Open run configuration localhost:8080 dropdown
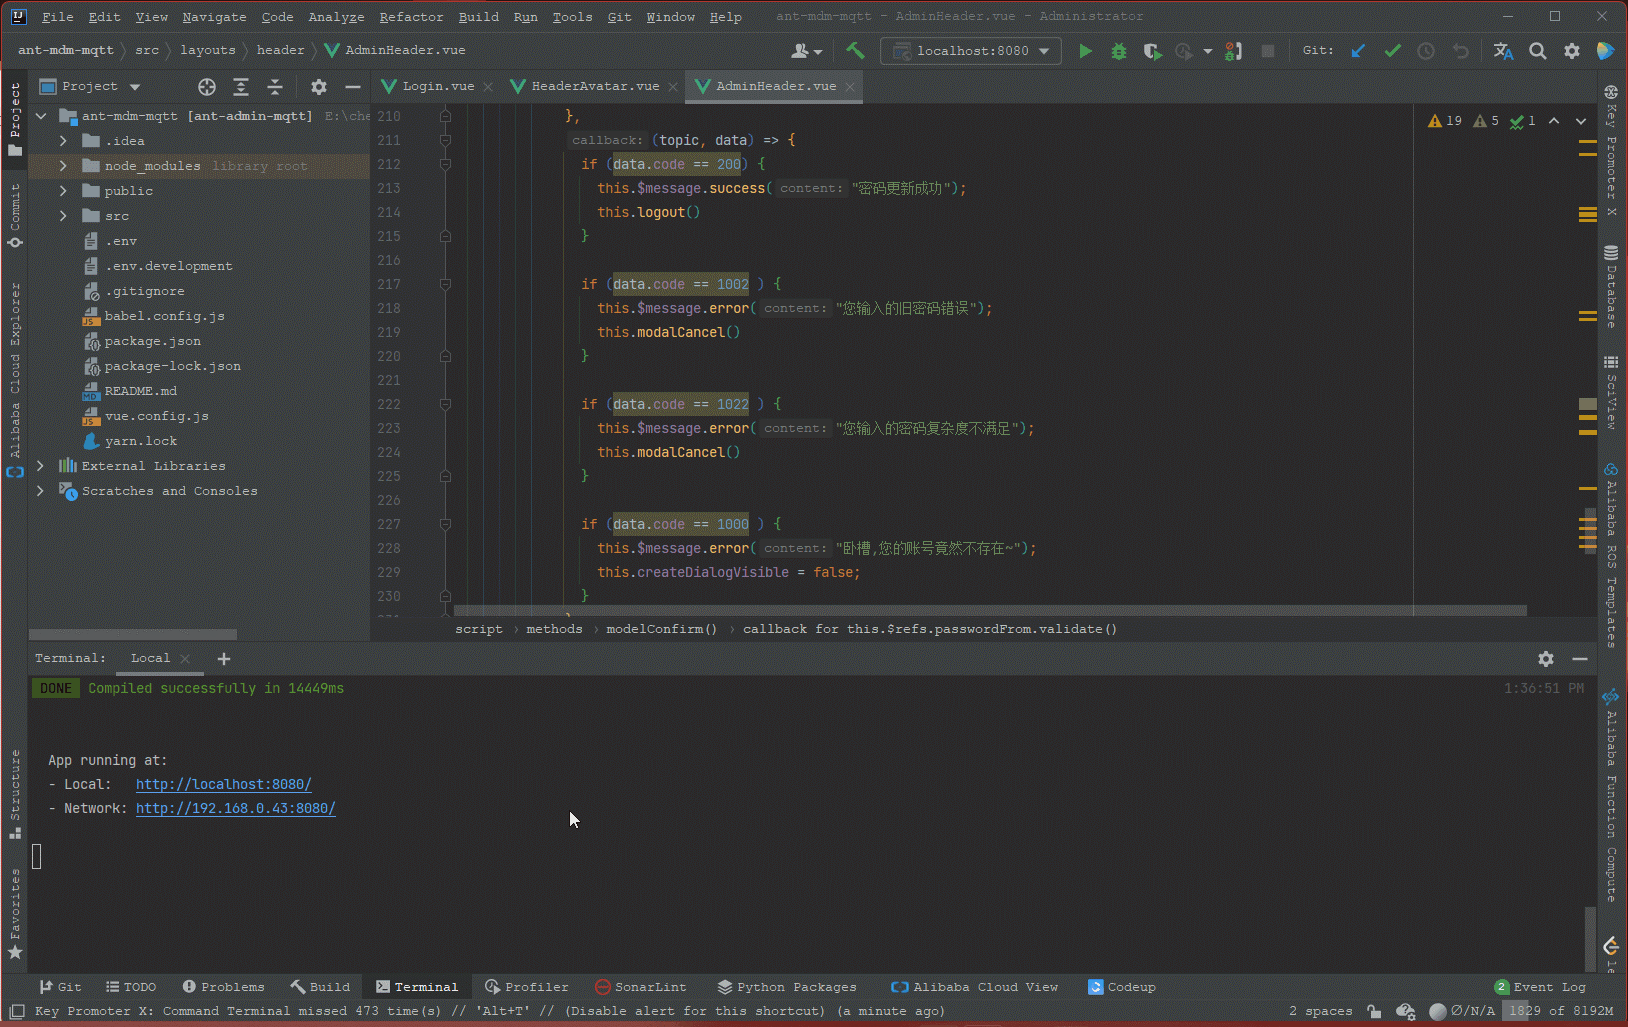 971,51
